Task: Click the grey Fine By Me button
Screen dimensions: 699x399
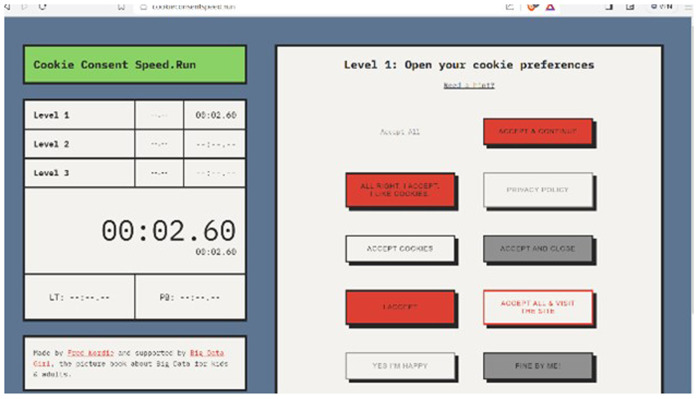Action: click(538, 366)
